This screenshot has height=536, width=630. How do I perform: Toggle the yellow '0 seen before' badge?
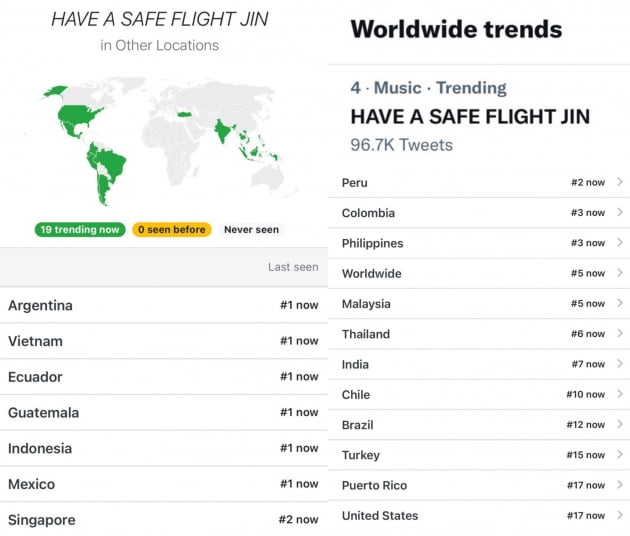click(172, 229)
